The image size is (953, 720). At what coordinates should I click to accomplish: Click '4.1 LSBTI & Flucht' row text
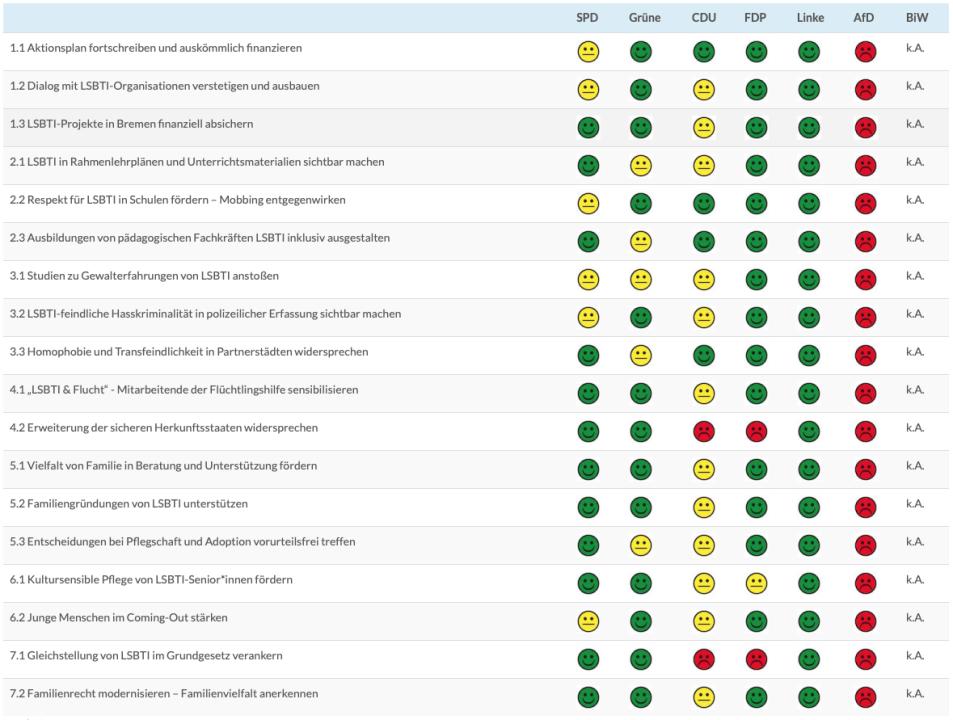tap(184, 390)
